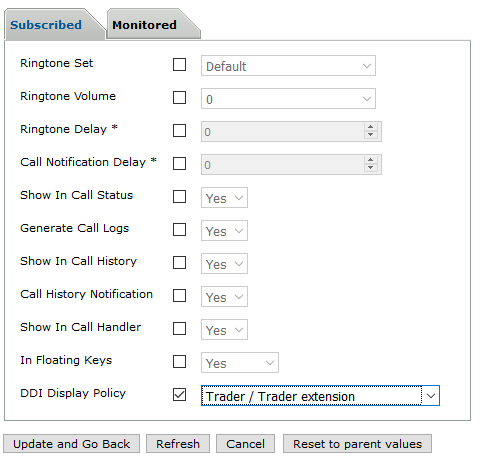Image resolution: width=492 pixels, height=461 pixels.
Task: Open the Show In Call Handler dropdown
Action: tap(224, 330)
